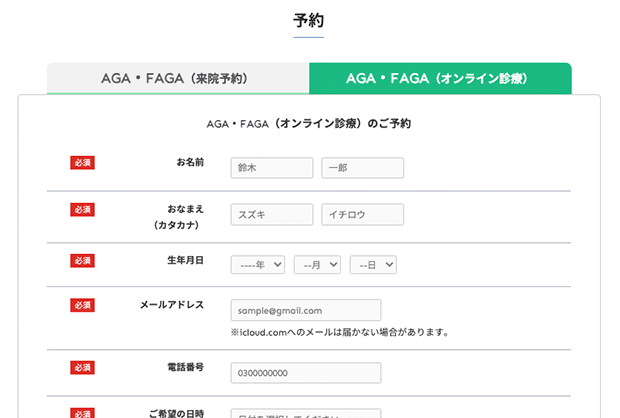This screenshot has height=418, width=620.
Task: Click the 必須 badge next to おなまえ（カタカナ）
Action: tap(82, 210)
